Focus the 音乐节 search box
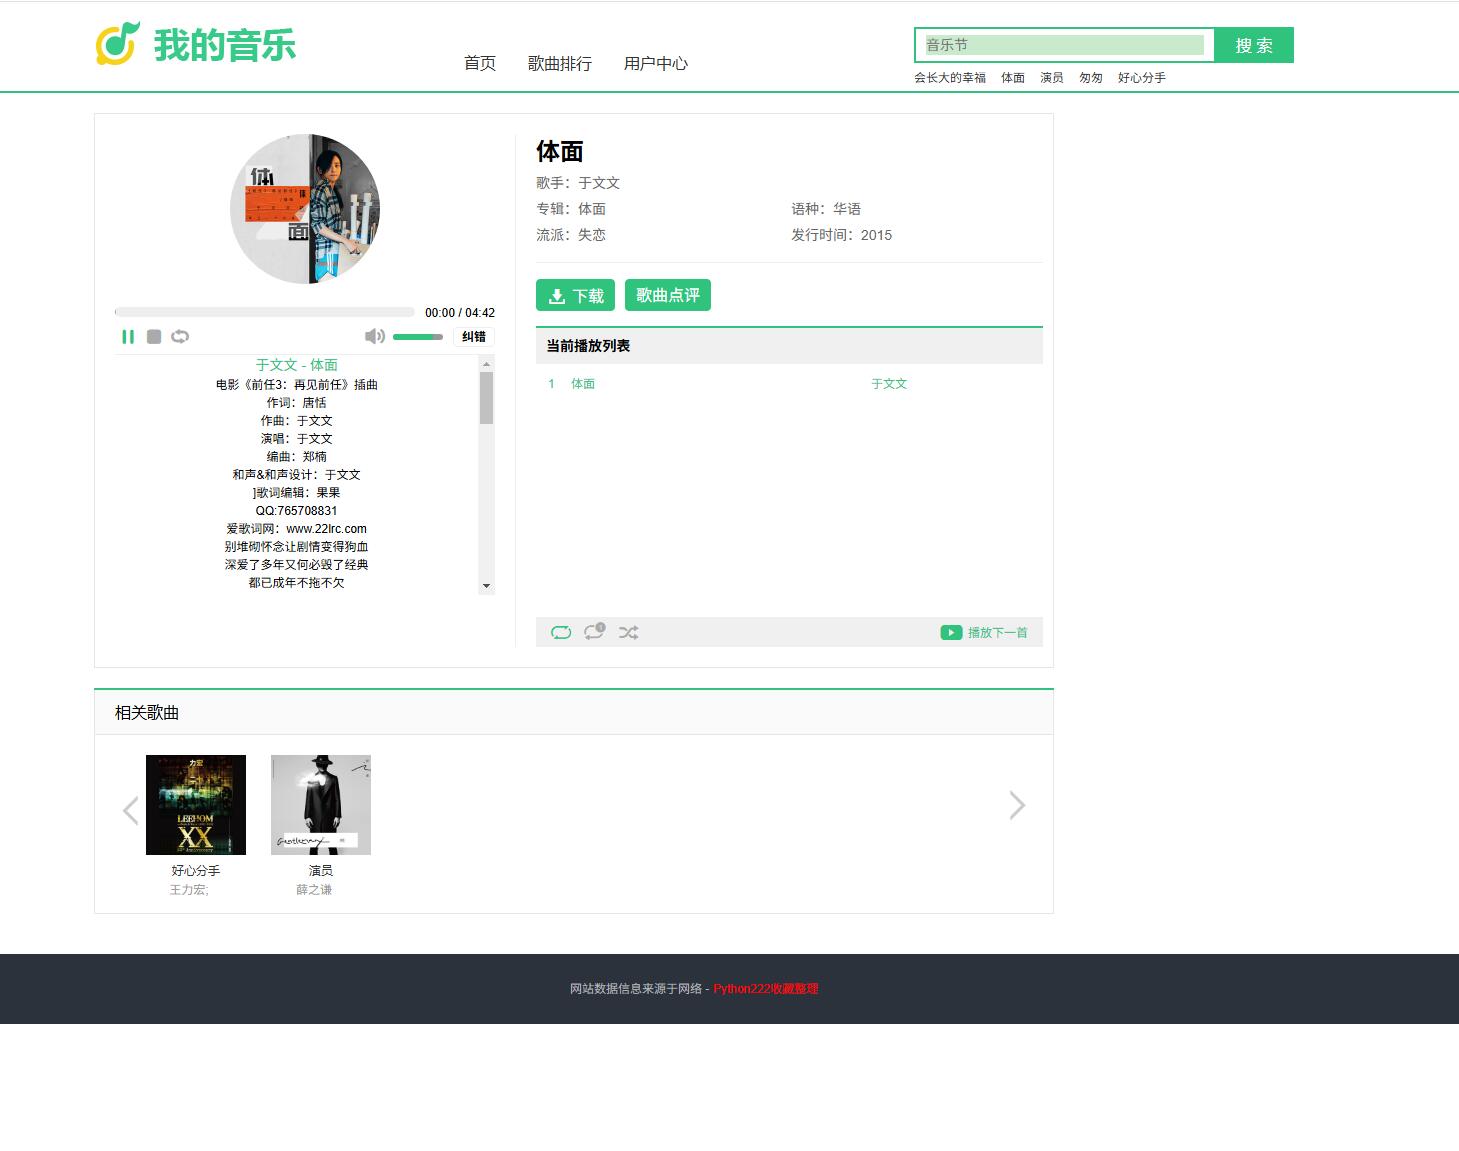The width and height of the screenshot is (1459, 1151). click(x=1064, y=45)
